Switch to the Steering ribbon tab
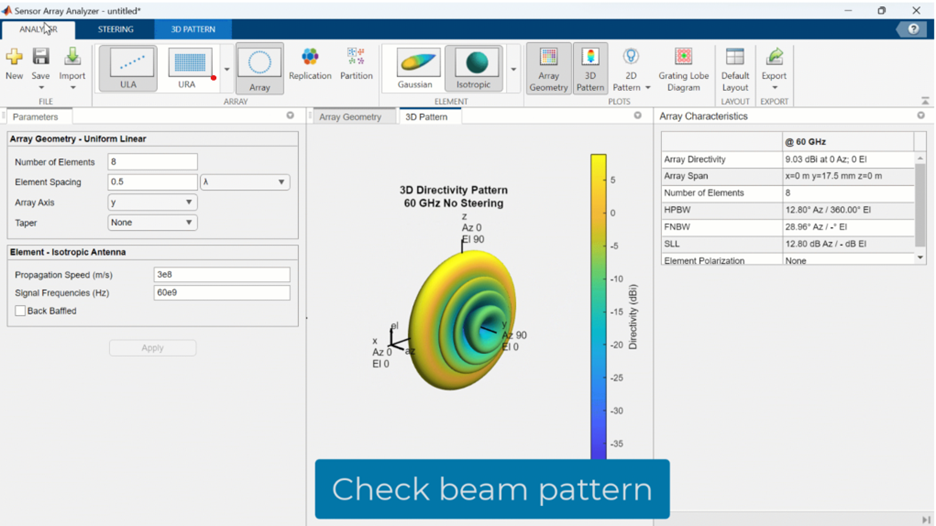936x526 pixels. 116,29
